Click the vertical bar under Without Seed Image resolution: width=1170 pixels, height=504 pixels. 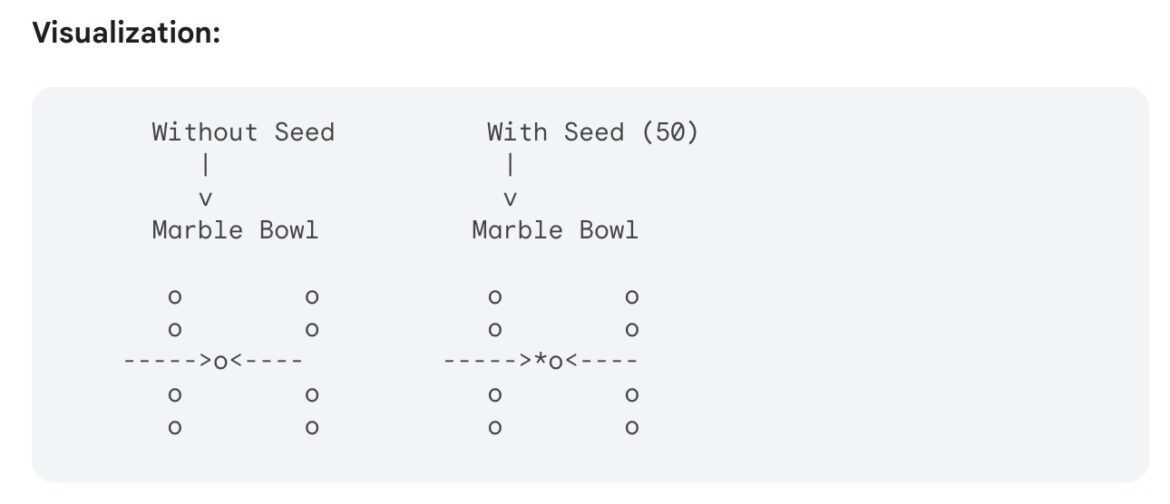coord(205,164)
